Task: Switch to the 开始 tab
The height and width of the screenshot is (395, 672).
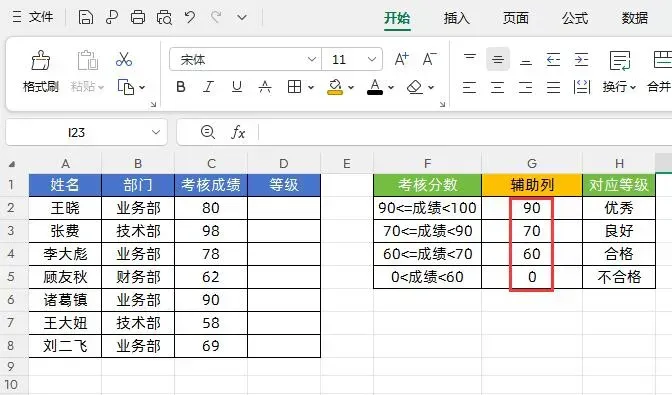Action: pos(397,18)
